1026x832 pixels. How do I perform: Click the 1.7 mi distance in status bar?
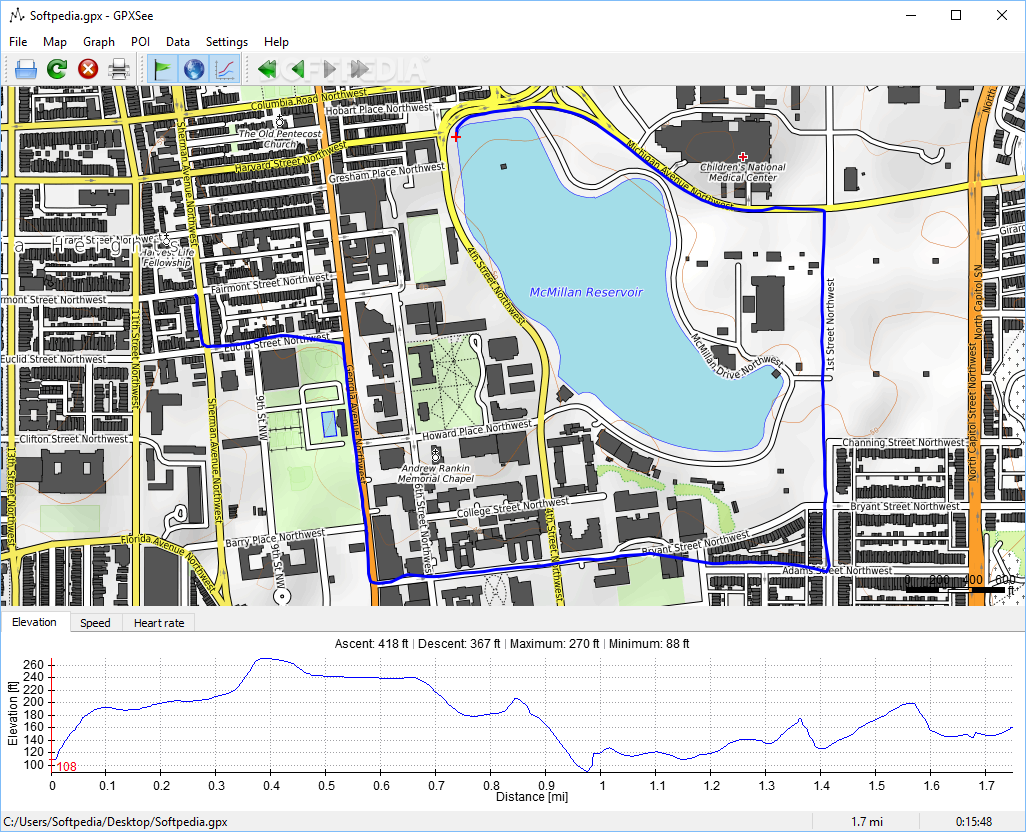coord(866,822)
